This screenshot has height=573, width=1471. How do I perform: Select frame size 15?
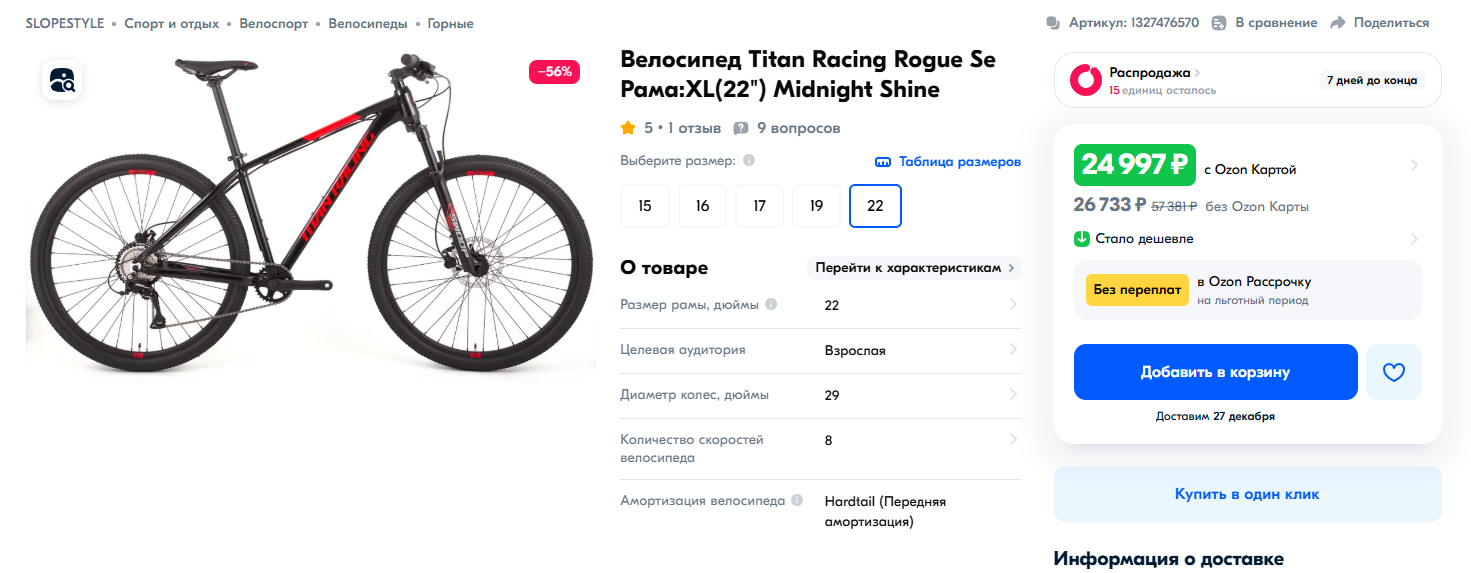(645, 206)
